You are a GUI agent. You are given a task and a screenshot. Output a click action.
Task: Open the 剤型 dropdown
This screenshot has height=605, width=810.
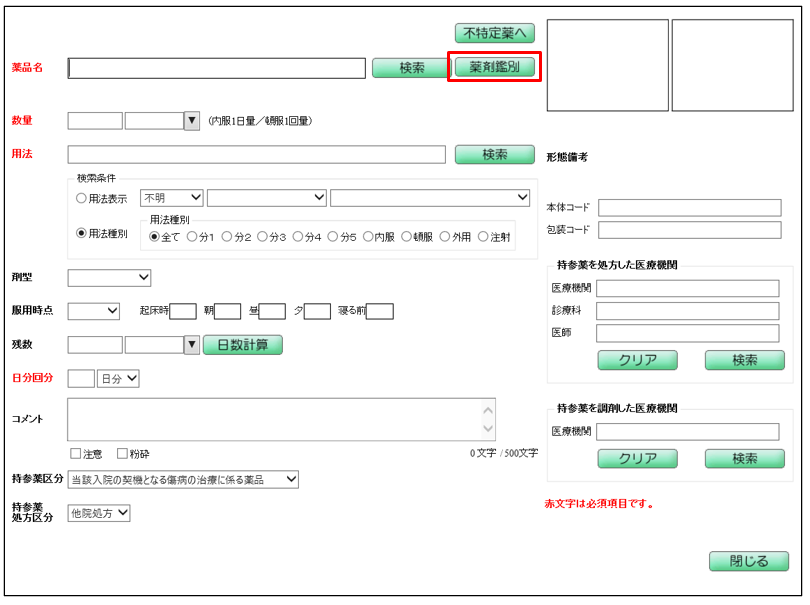tap(109, 277)
